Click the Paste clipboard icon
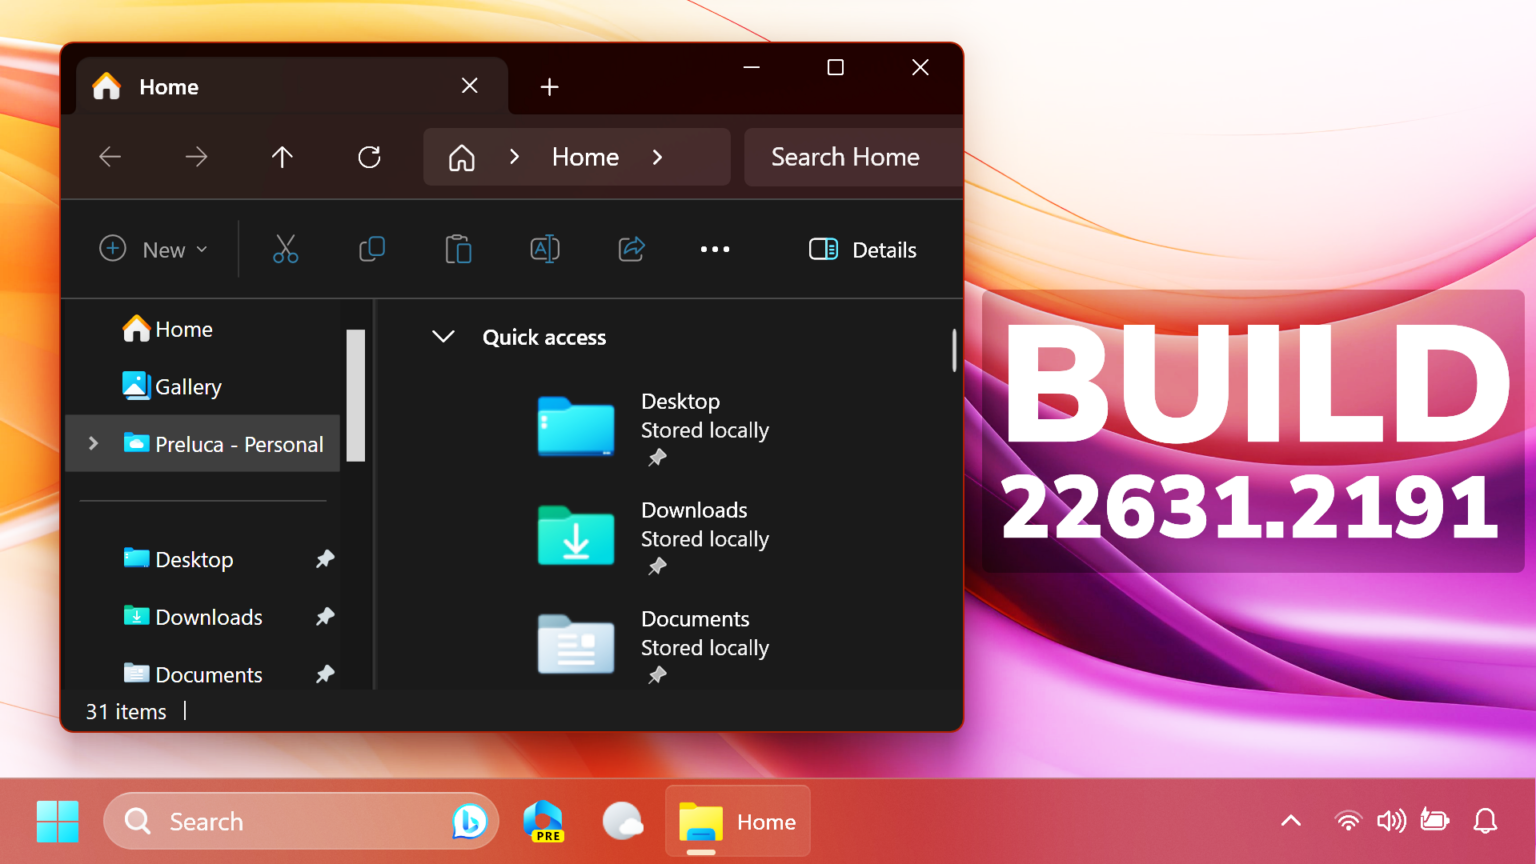Screen dimensions: 1536x864 tap(458, 249)
